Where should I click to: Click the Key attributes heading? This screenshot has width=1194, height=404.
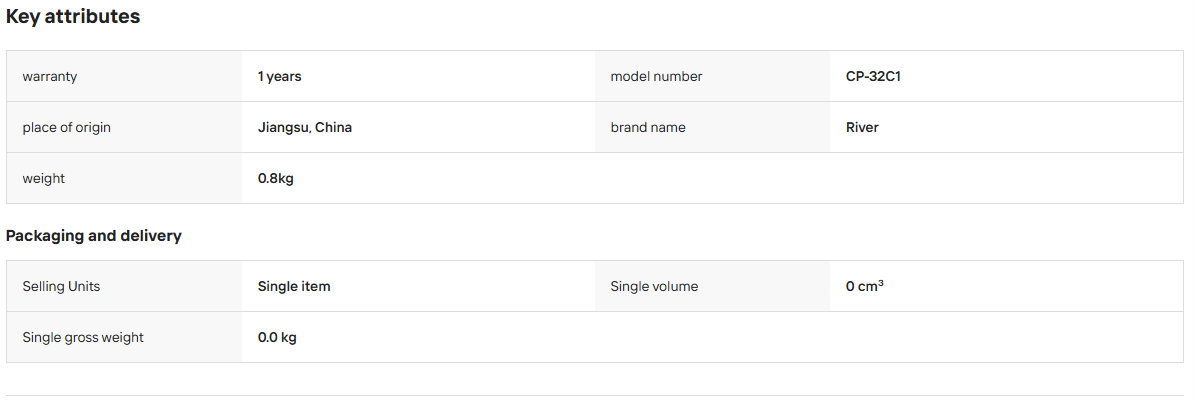(73, 17)
